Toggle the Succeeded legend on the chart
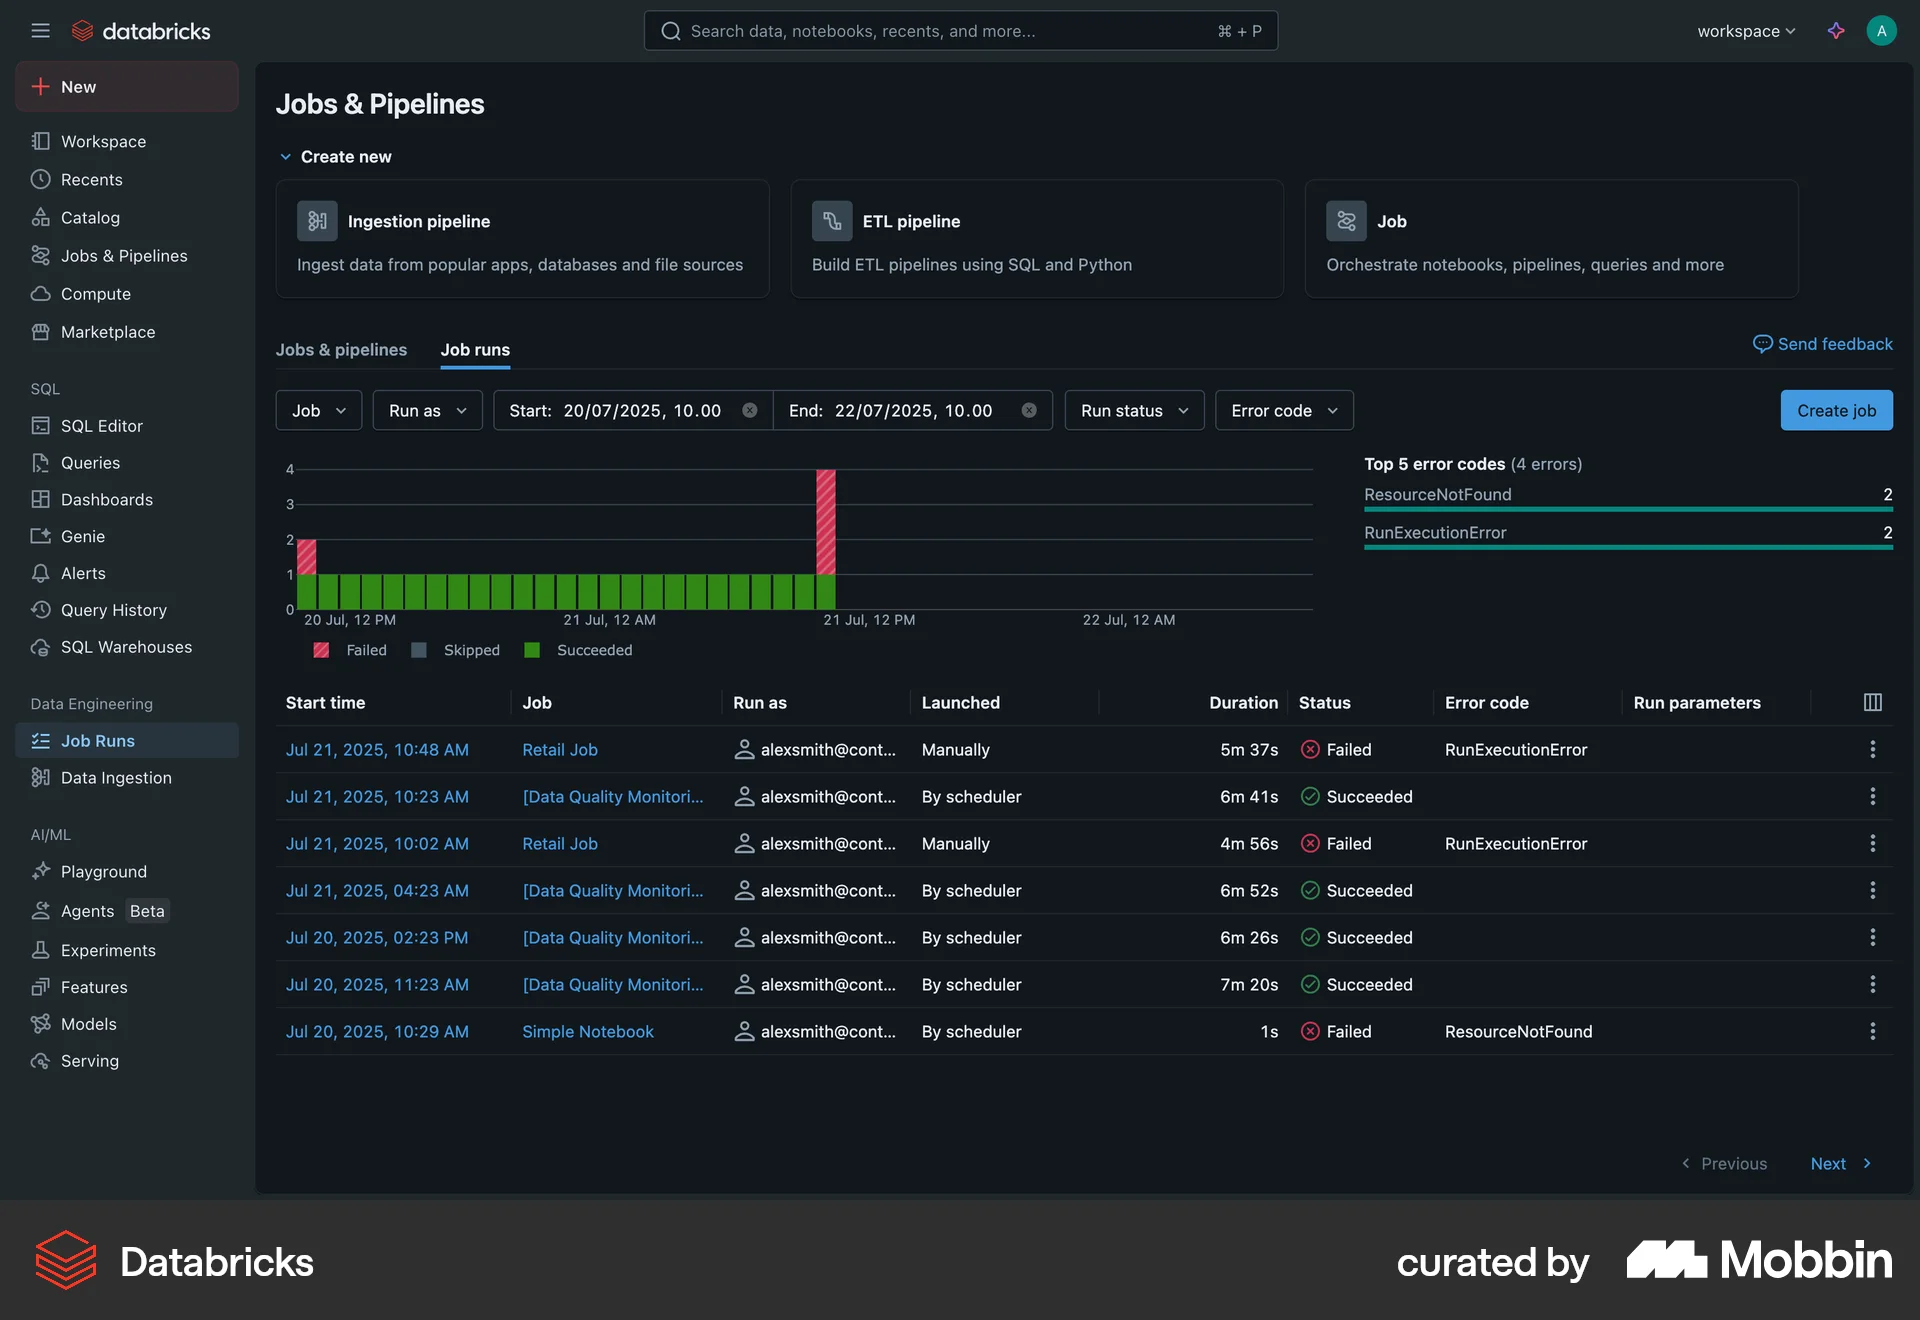This screenshot has width=1920, height=1320. [579, 650]
